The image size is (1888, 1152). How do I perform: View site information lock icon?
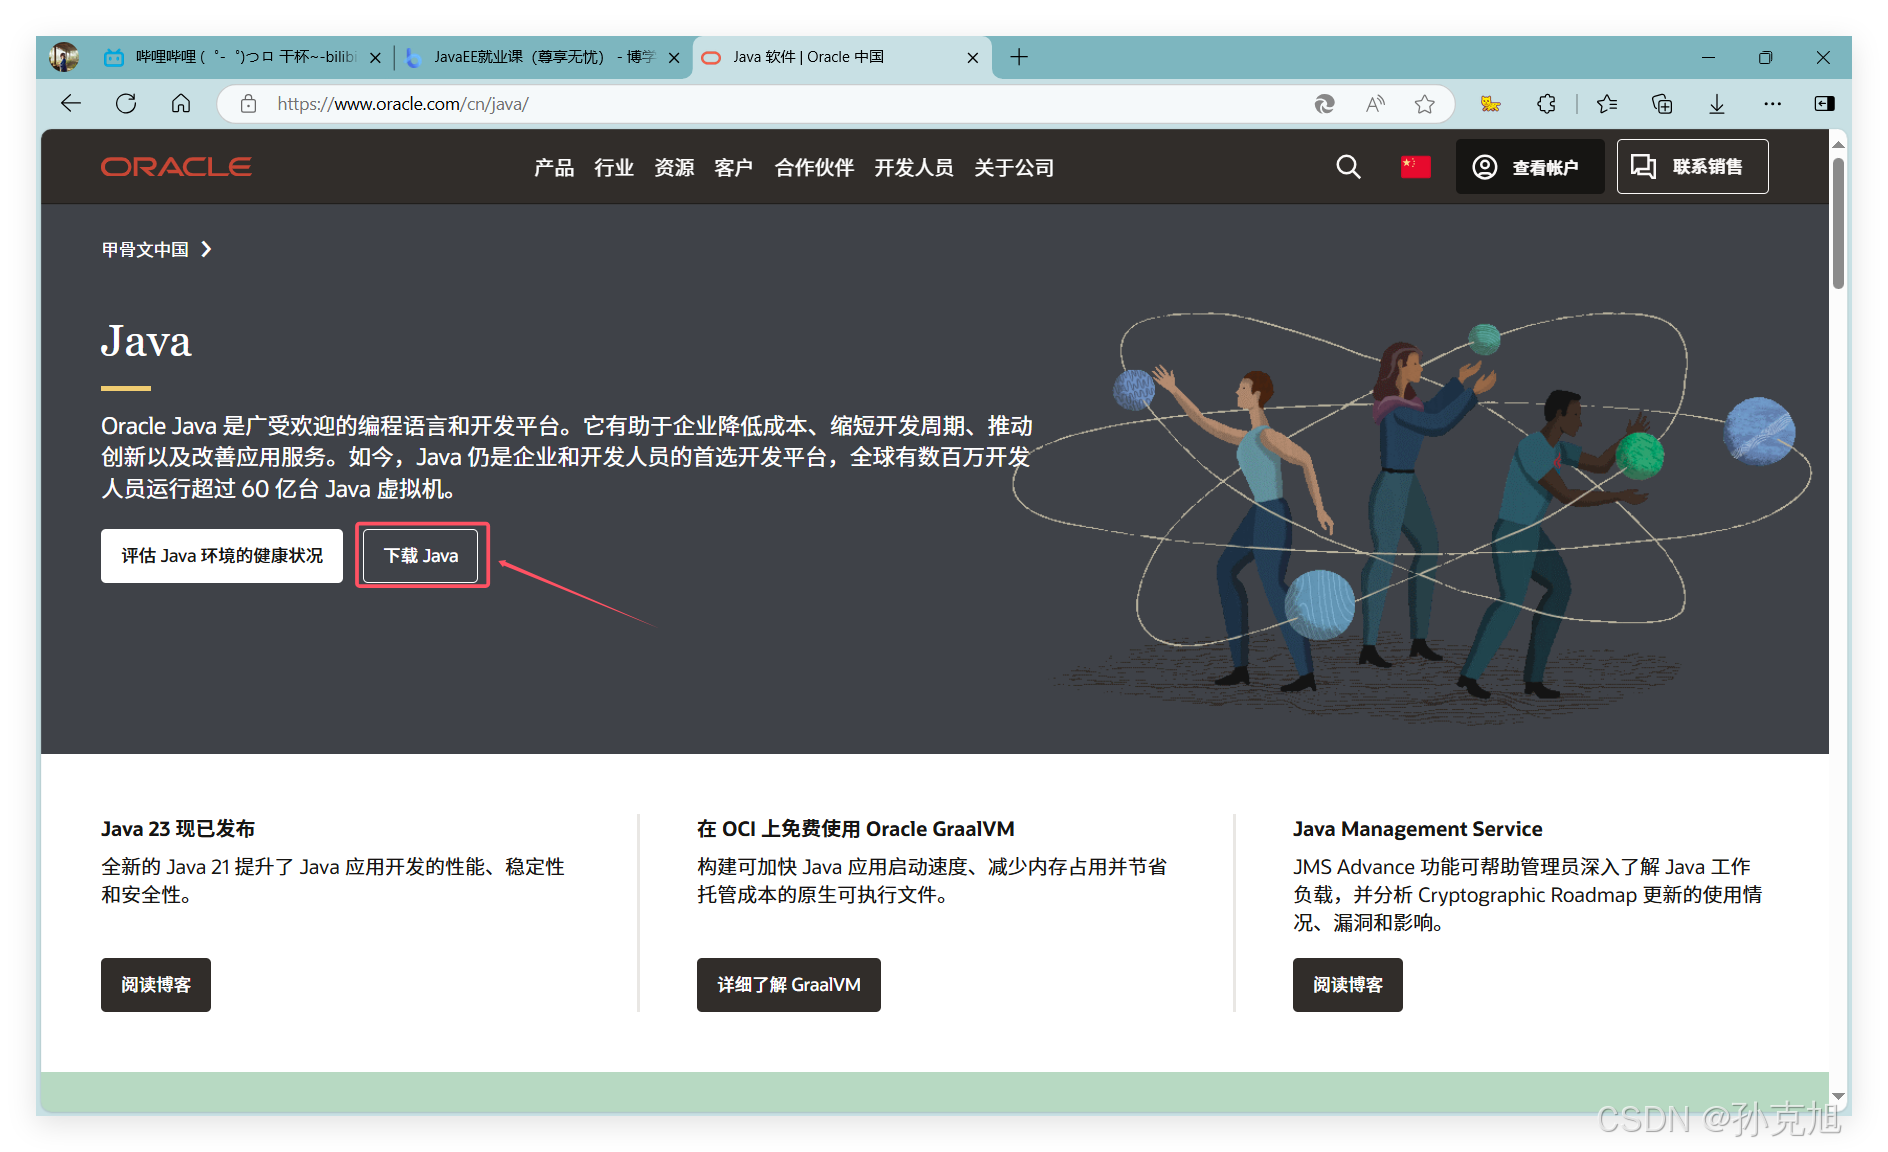[249, 104]
